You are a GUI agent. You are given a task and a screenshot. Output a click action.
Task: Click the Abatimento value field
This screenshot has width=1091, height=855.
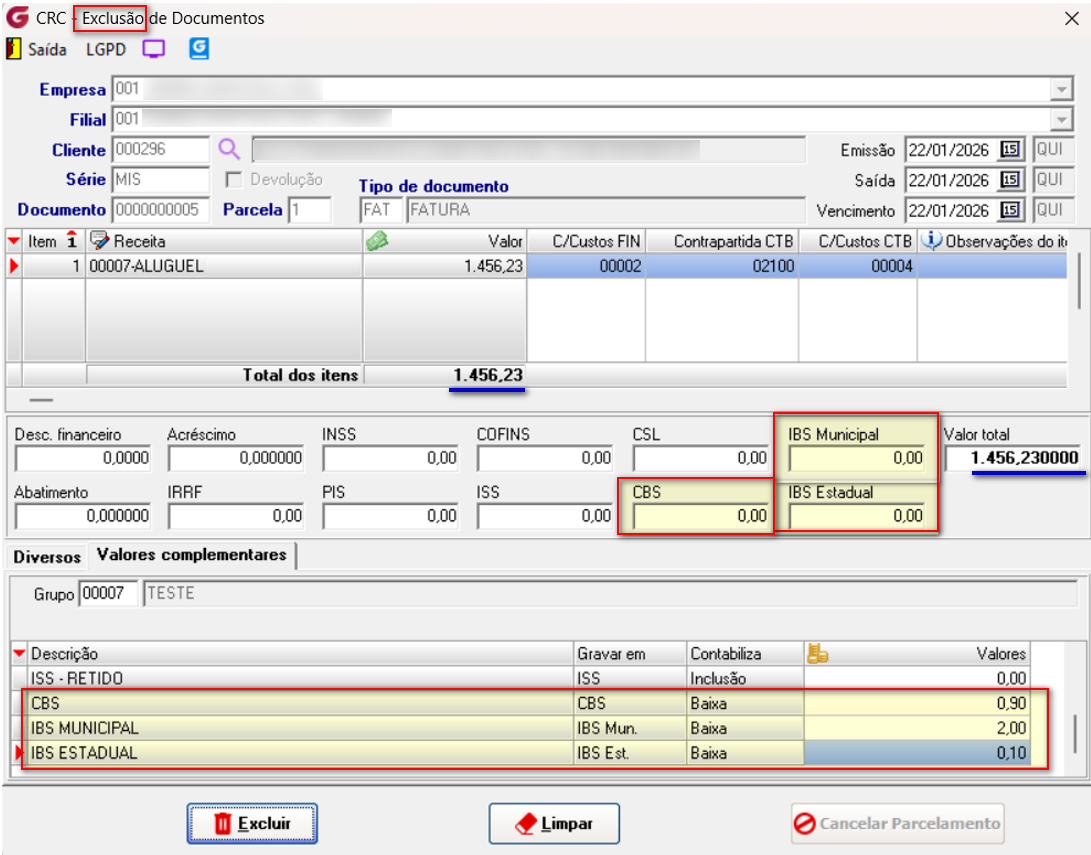pyautogui.click(x=83, y=516)
